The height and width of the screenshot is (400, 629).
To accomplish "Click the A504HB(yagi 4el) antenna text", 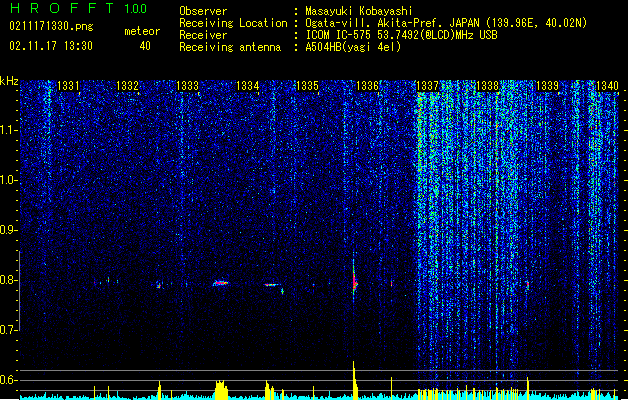I will tap(353, 47).
